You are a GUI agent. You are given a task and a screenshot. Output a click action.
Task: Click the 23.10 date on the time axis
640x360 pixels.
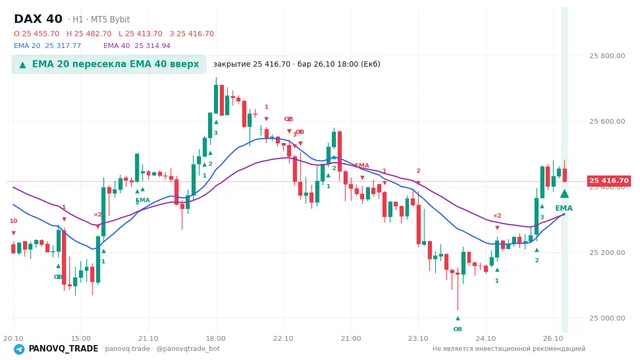(x=418, y=338)
